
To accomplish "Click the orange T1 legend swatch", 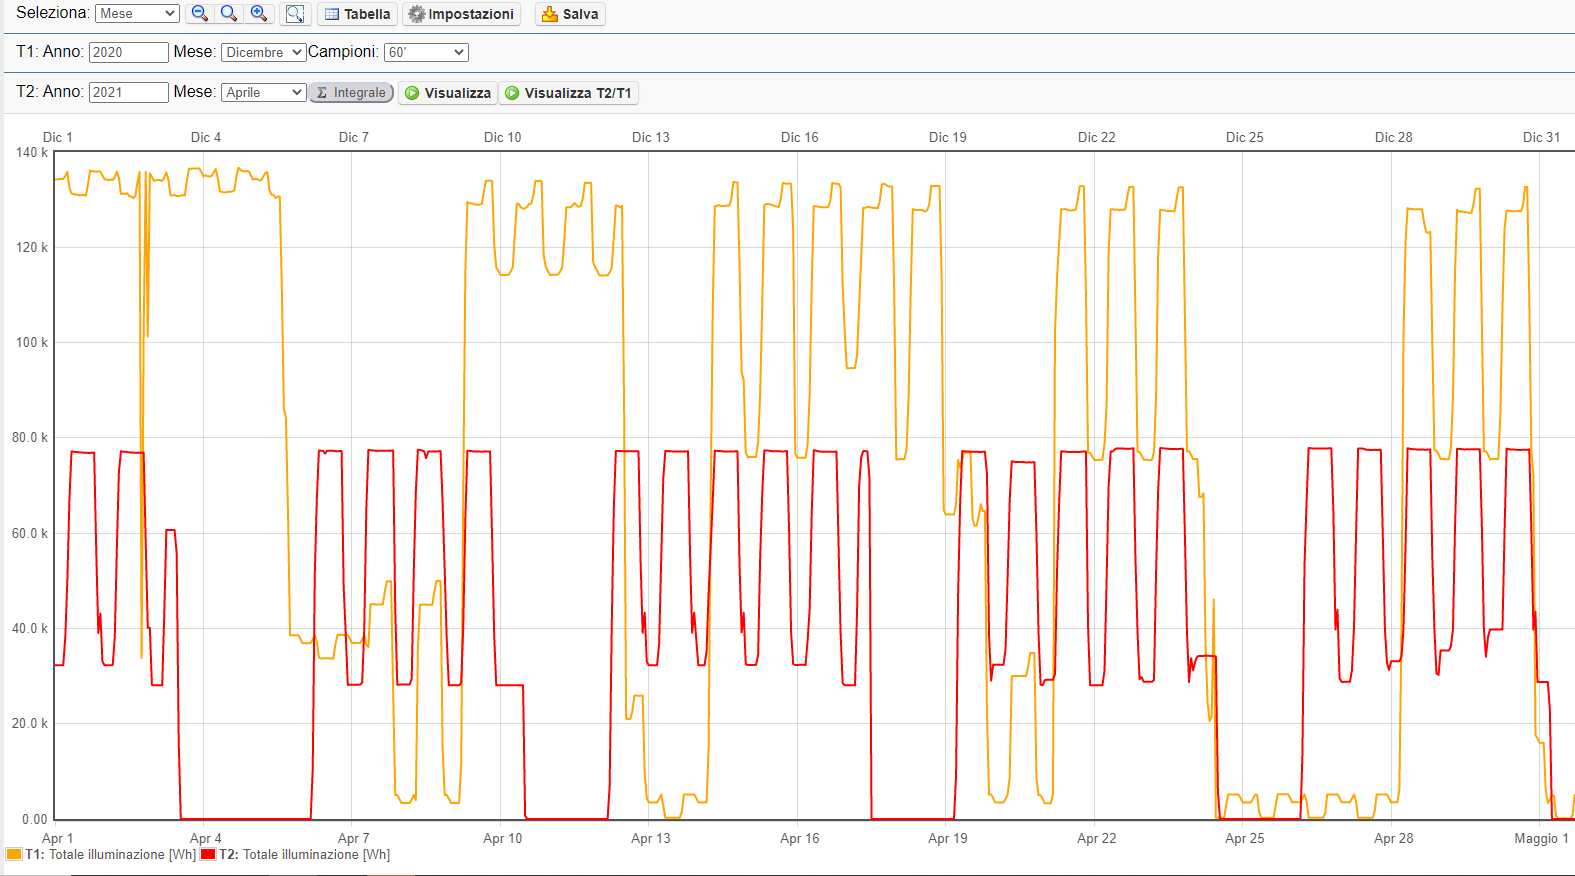I will tap(14, 855).
